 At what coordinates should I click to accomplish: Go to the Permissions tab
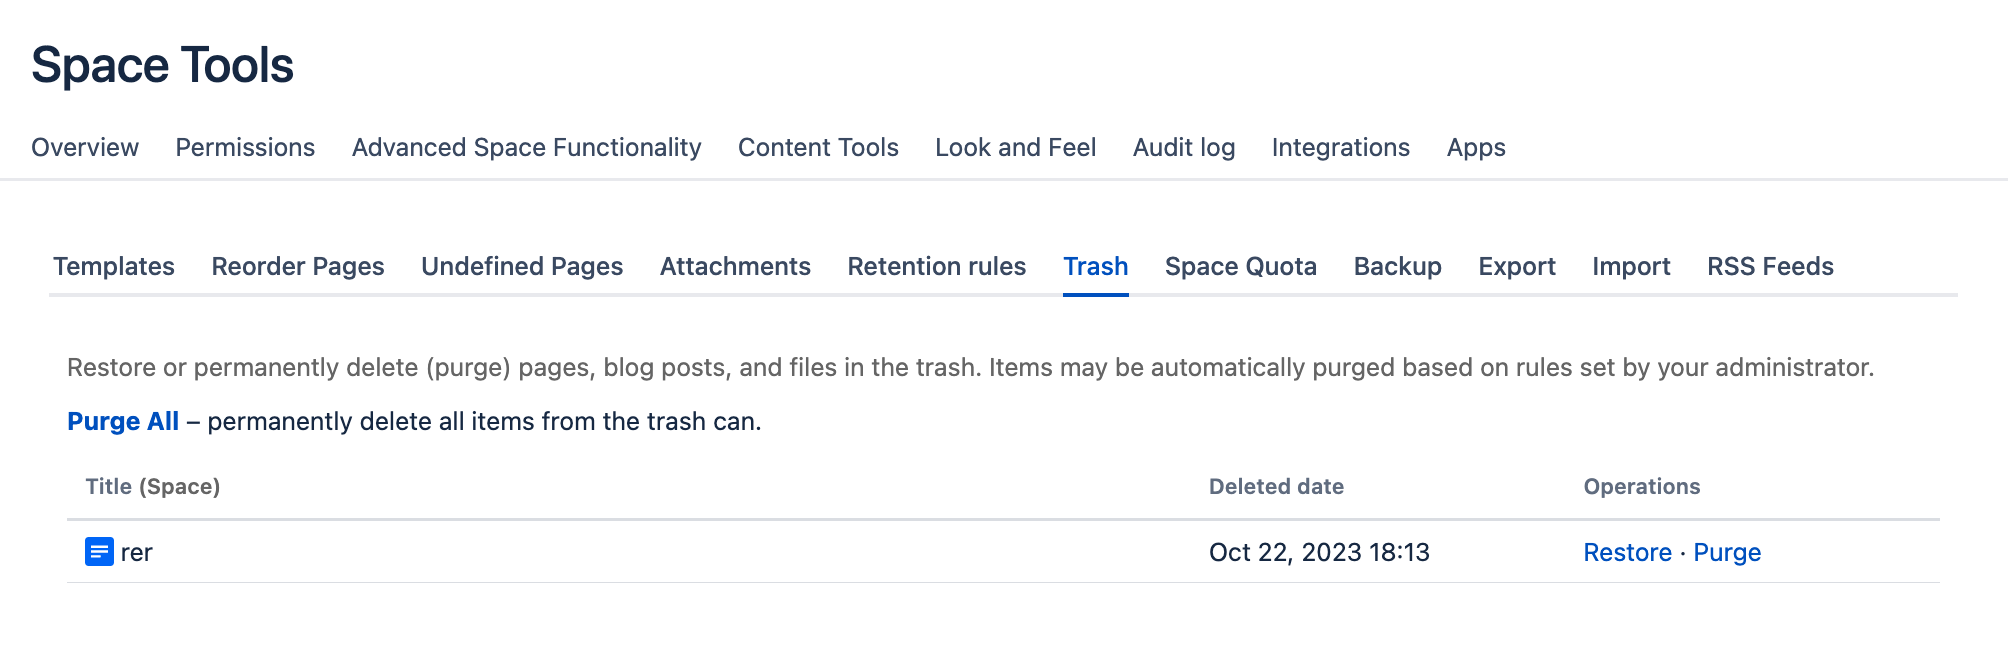tap(245, 147)
